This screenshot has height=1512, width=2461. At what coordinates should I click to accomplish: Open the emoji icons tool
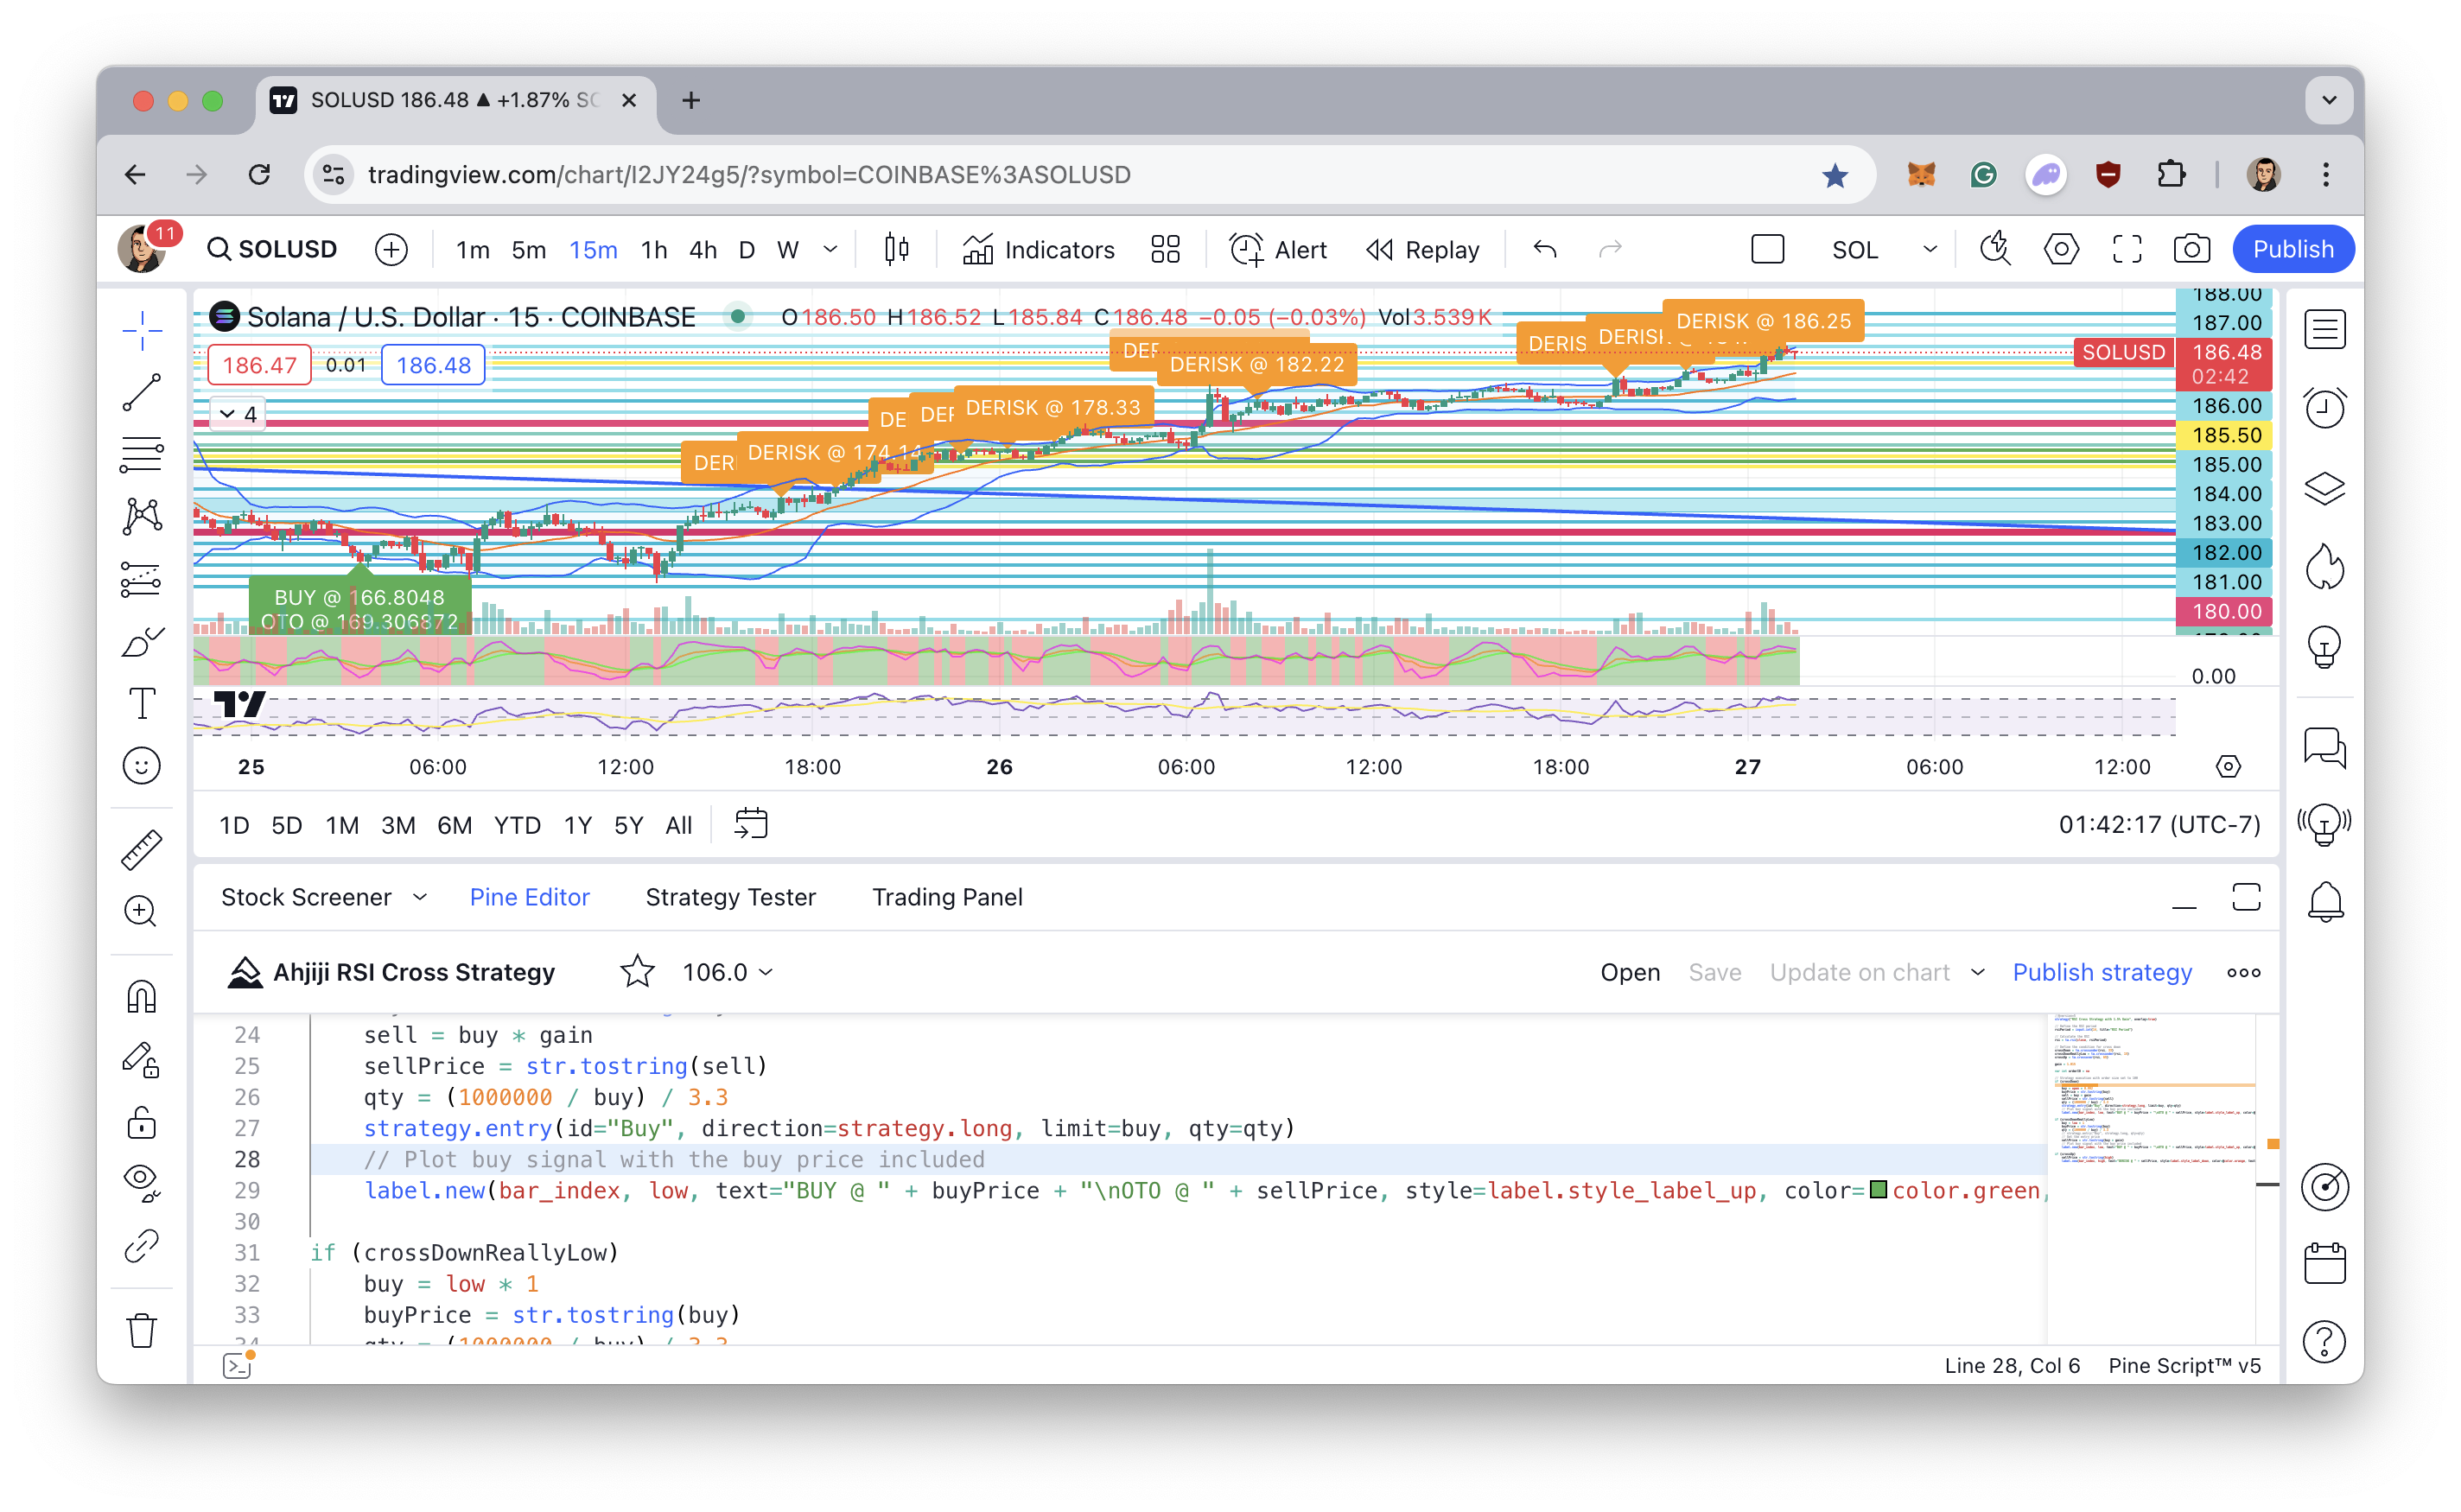(142, 766)
